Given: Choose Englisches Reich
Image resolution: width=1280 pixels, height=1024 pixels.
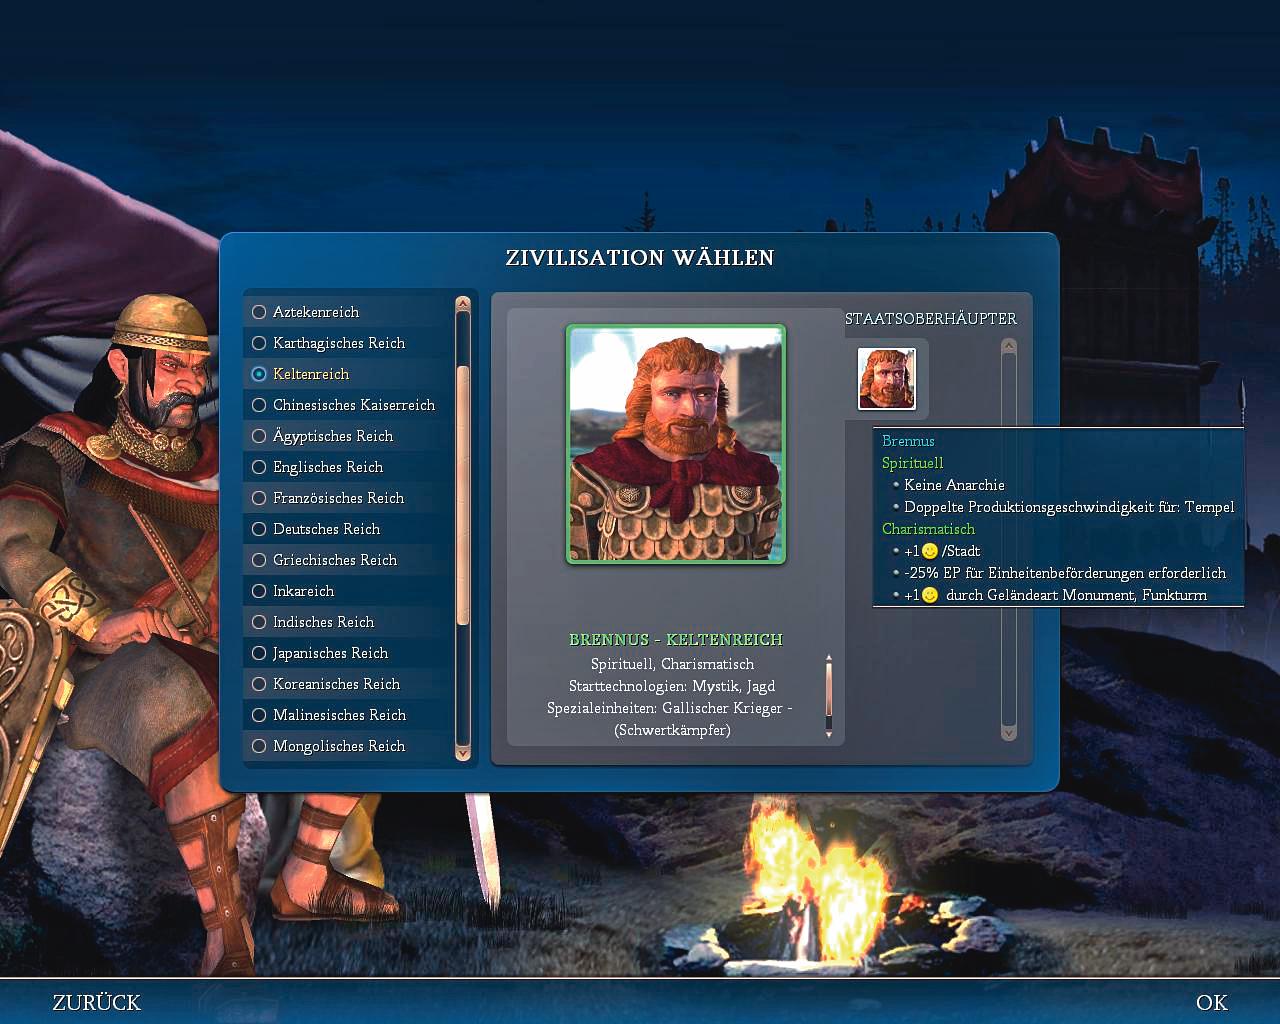Looking at the screenshot, I should 347,467.
